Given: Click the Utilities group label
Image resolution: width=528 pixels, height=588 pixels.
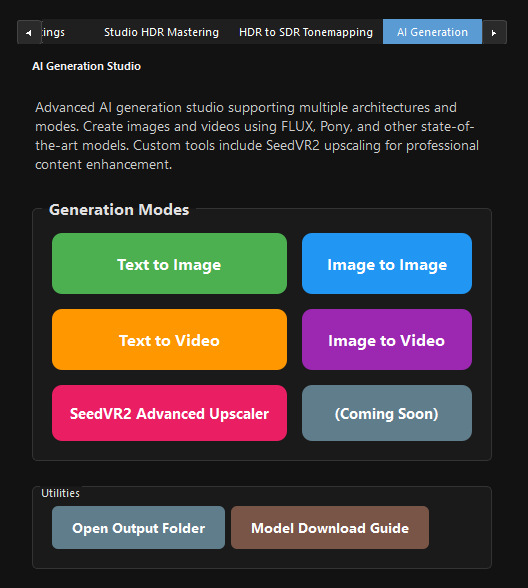Looking at the screenshot, I should click(x=60, y=493).
